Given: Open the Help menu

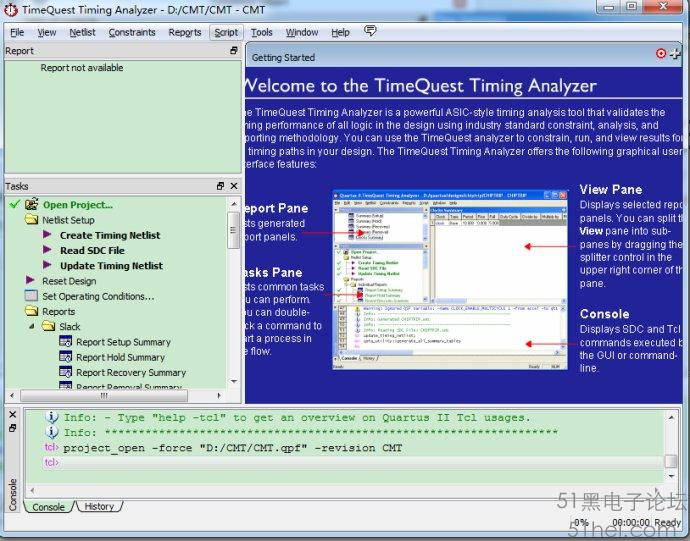Looking at the screenshot, I should (x=340, y=33).
